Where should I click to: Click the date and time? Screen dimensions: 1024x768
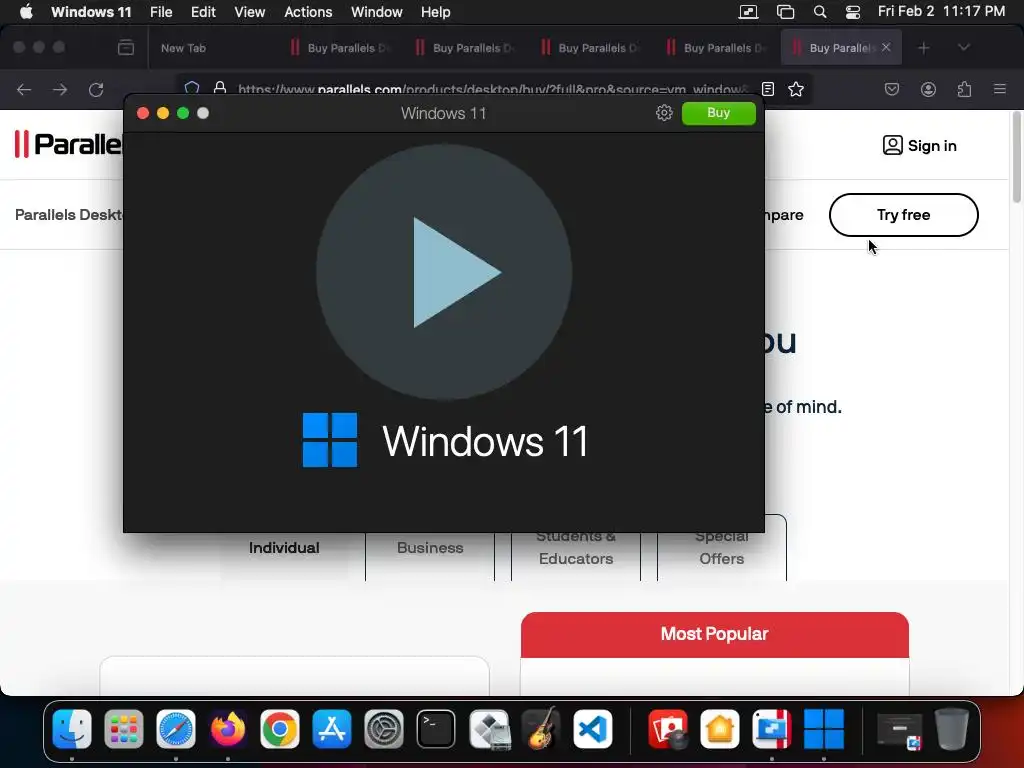click(941, 12)
